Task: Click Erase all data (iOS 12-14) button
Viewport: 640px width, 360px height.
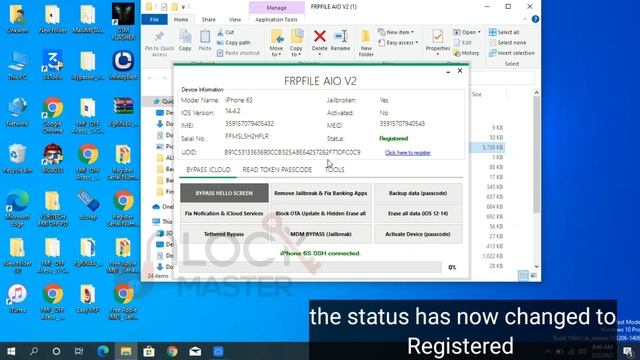Action: click(418, 213)
